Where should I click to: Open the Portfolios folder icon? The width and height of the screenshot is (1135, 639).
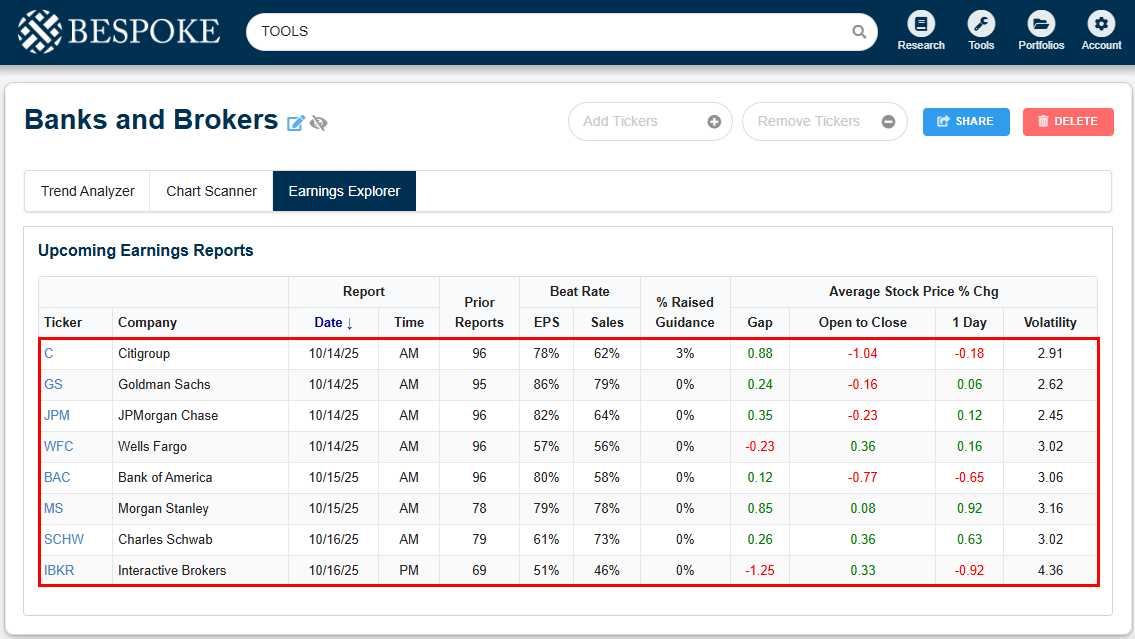pos(1041,24)
